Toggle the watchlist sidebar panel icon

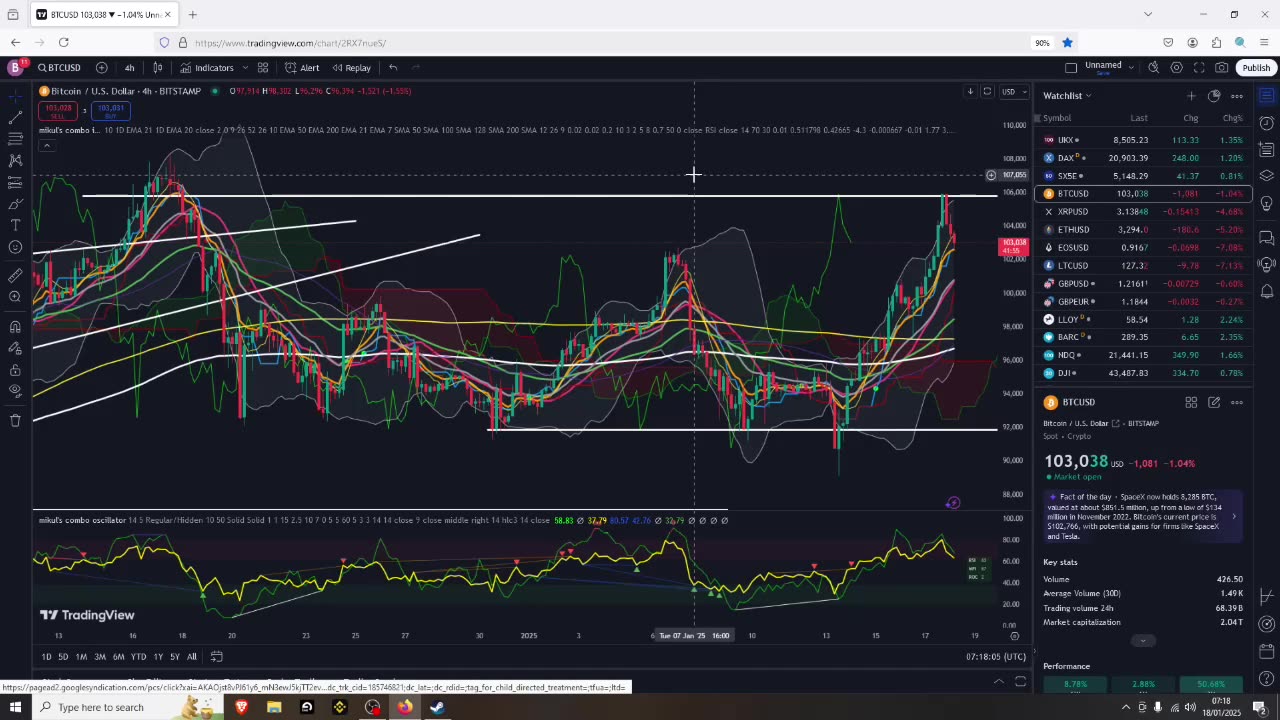click(x=1266, y=96)
